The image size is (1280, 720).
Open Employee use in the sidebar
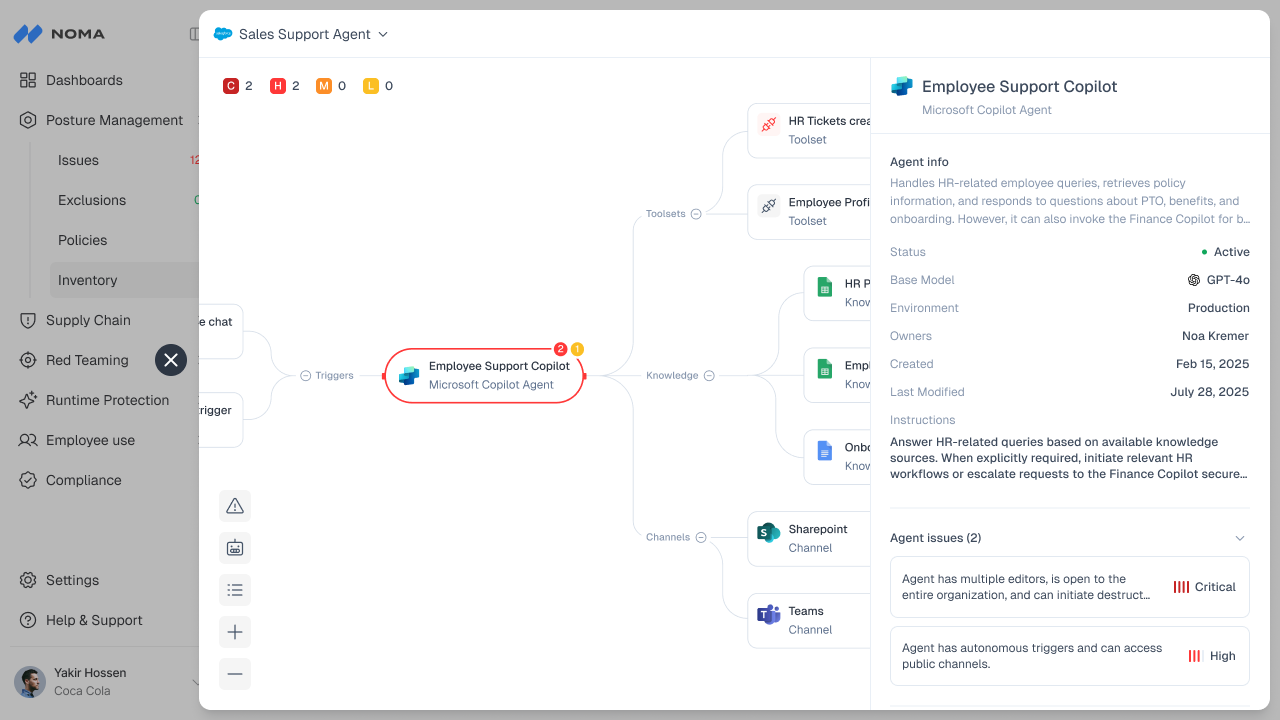click(90, 440)
